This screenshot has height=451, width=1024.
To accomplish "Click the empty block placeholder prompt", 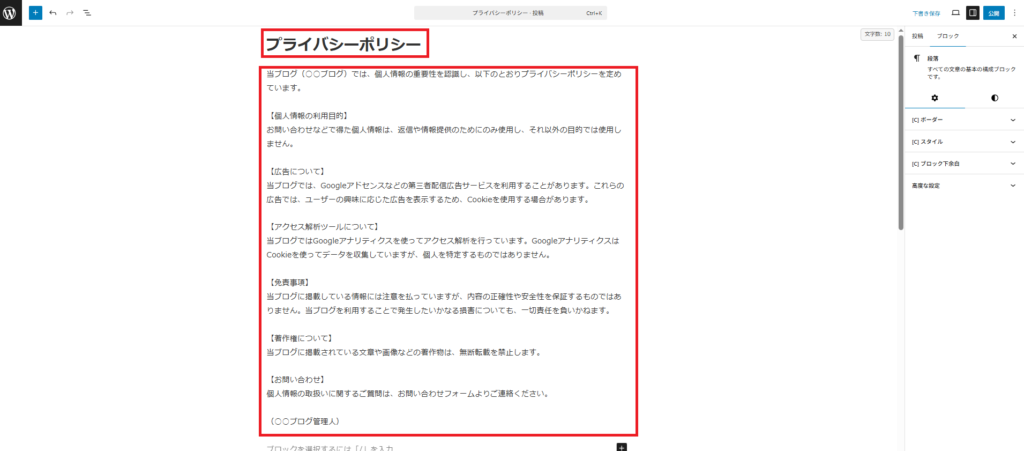I will (330, 448).
